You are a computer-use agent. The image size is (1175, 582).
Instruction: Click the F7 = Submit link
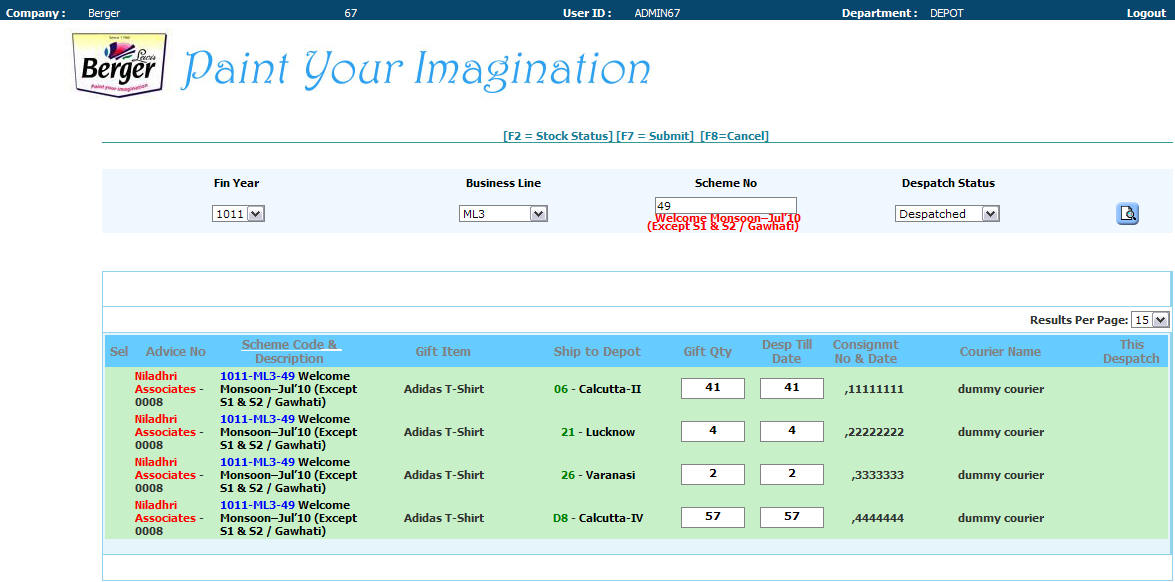tap(654, 136)
